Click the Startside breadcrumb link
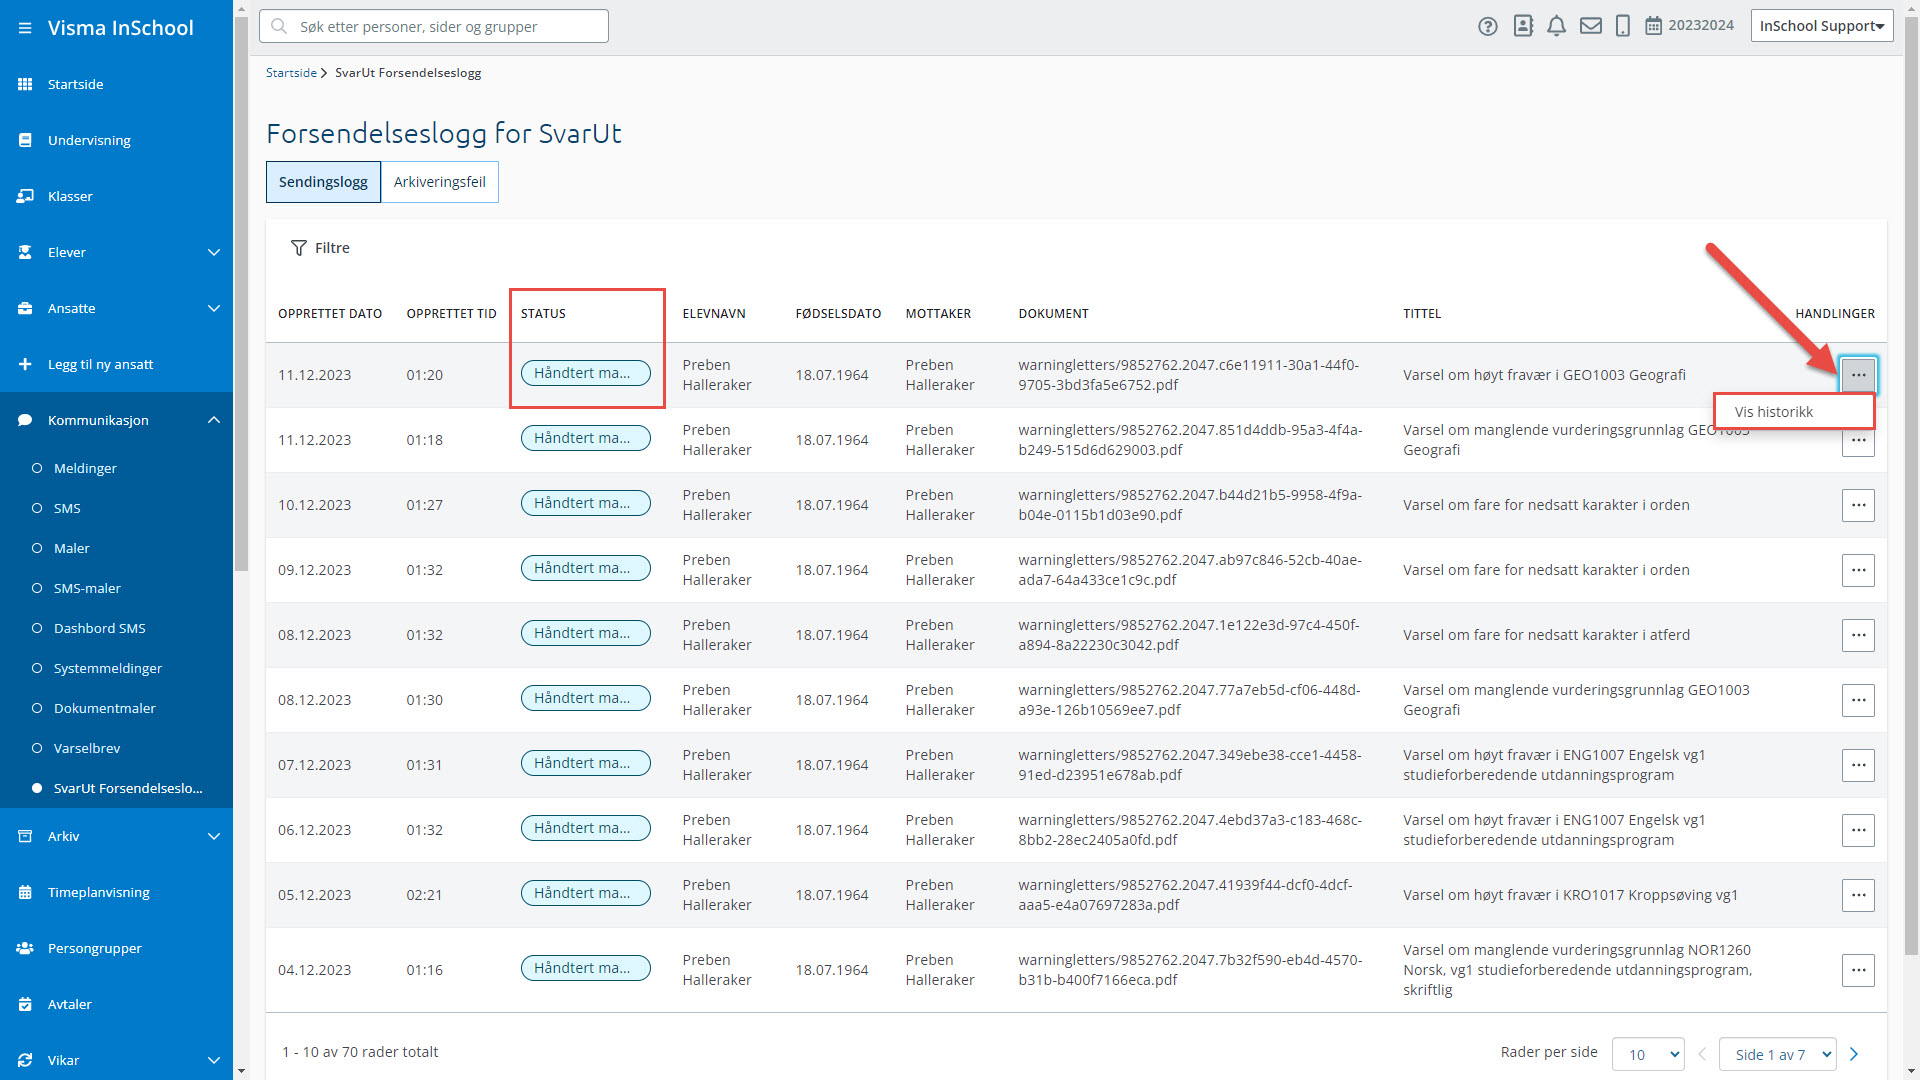Image resolution: width=1920 pixels, height=1080 pixels. pyautogui.click(x=291, y=73)
